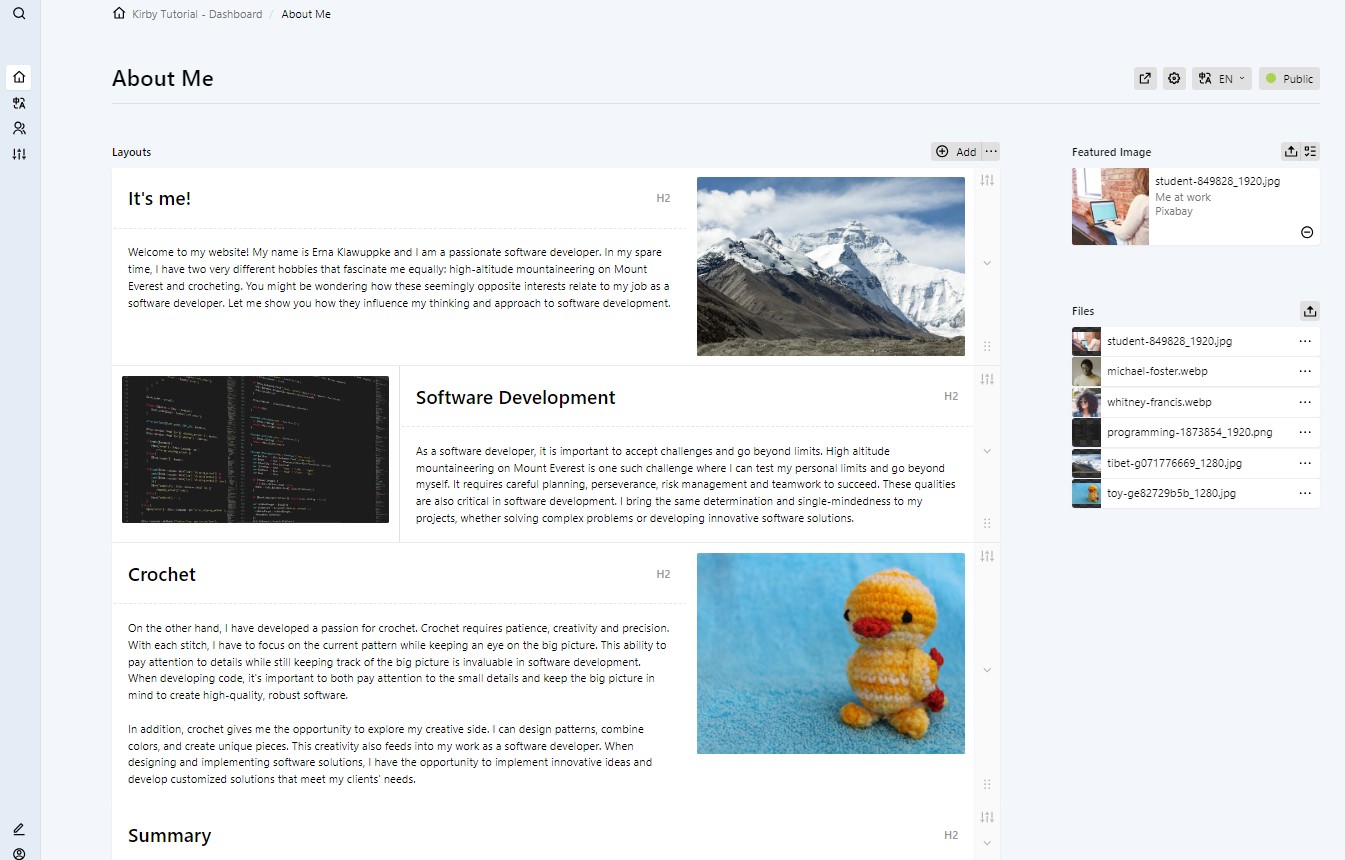Image resolution: width=1345 pixels, height=860 pixels.
Task: Add a new layout
Action: [956, 151]
